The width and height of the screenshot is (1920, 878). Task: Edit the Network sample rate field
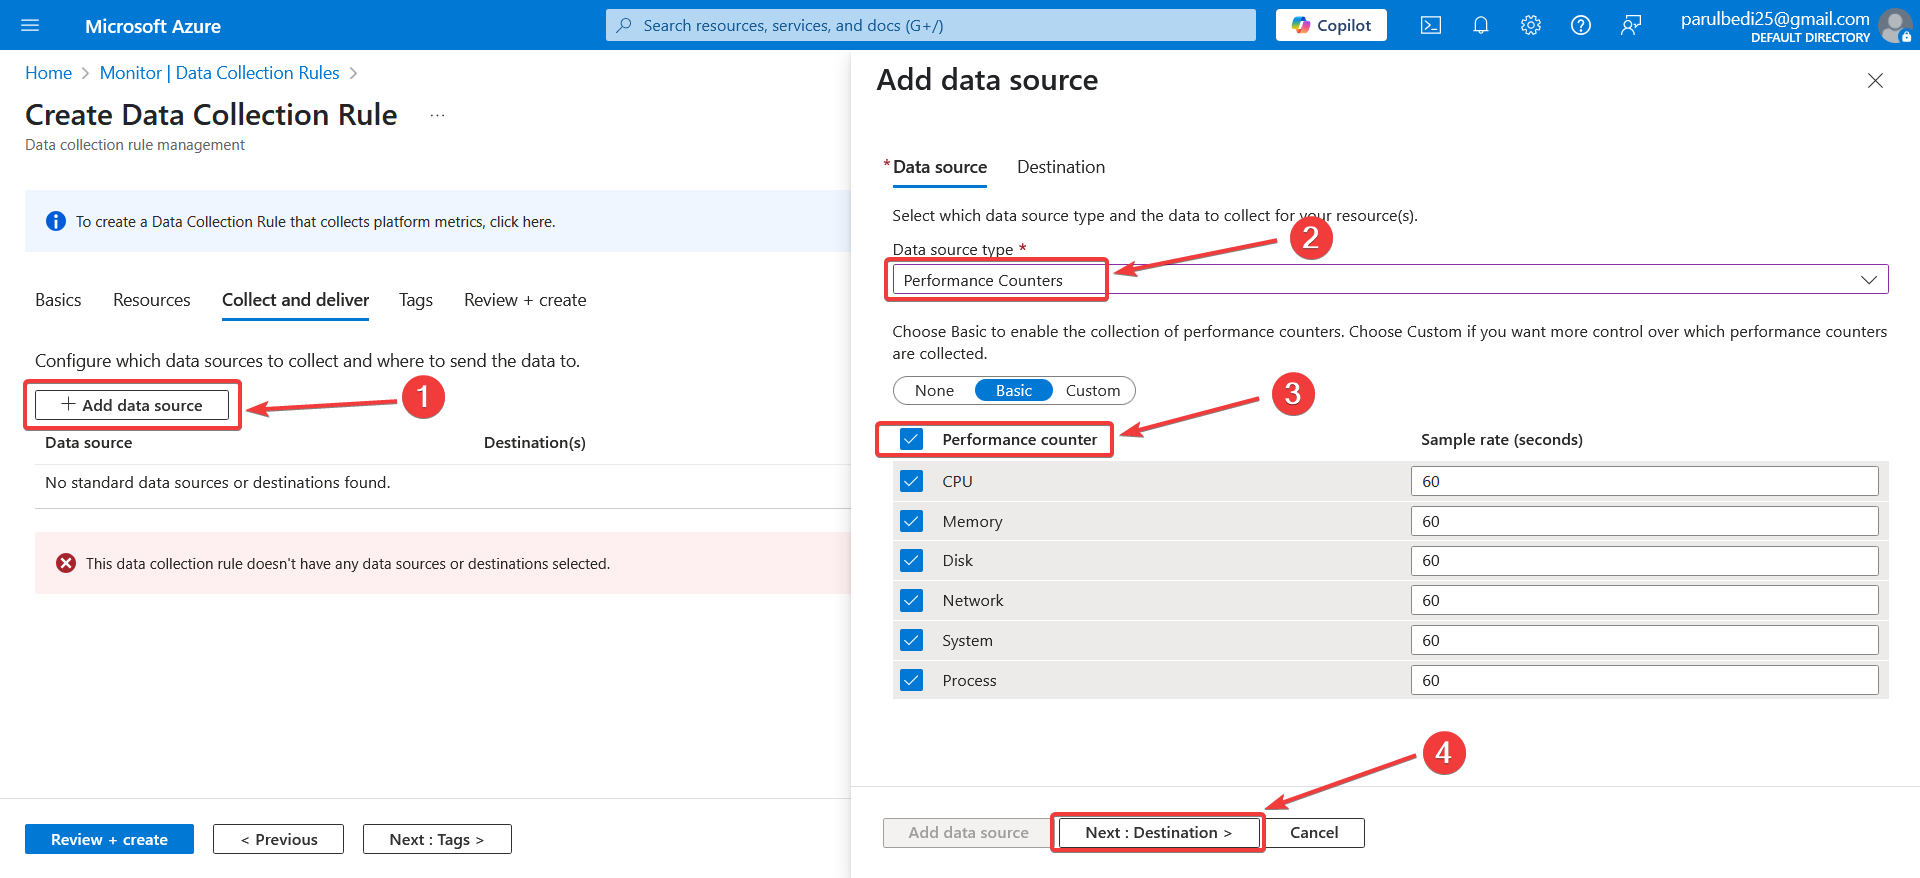click(1644, 600)
